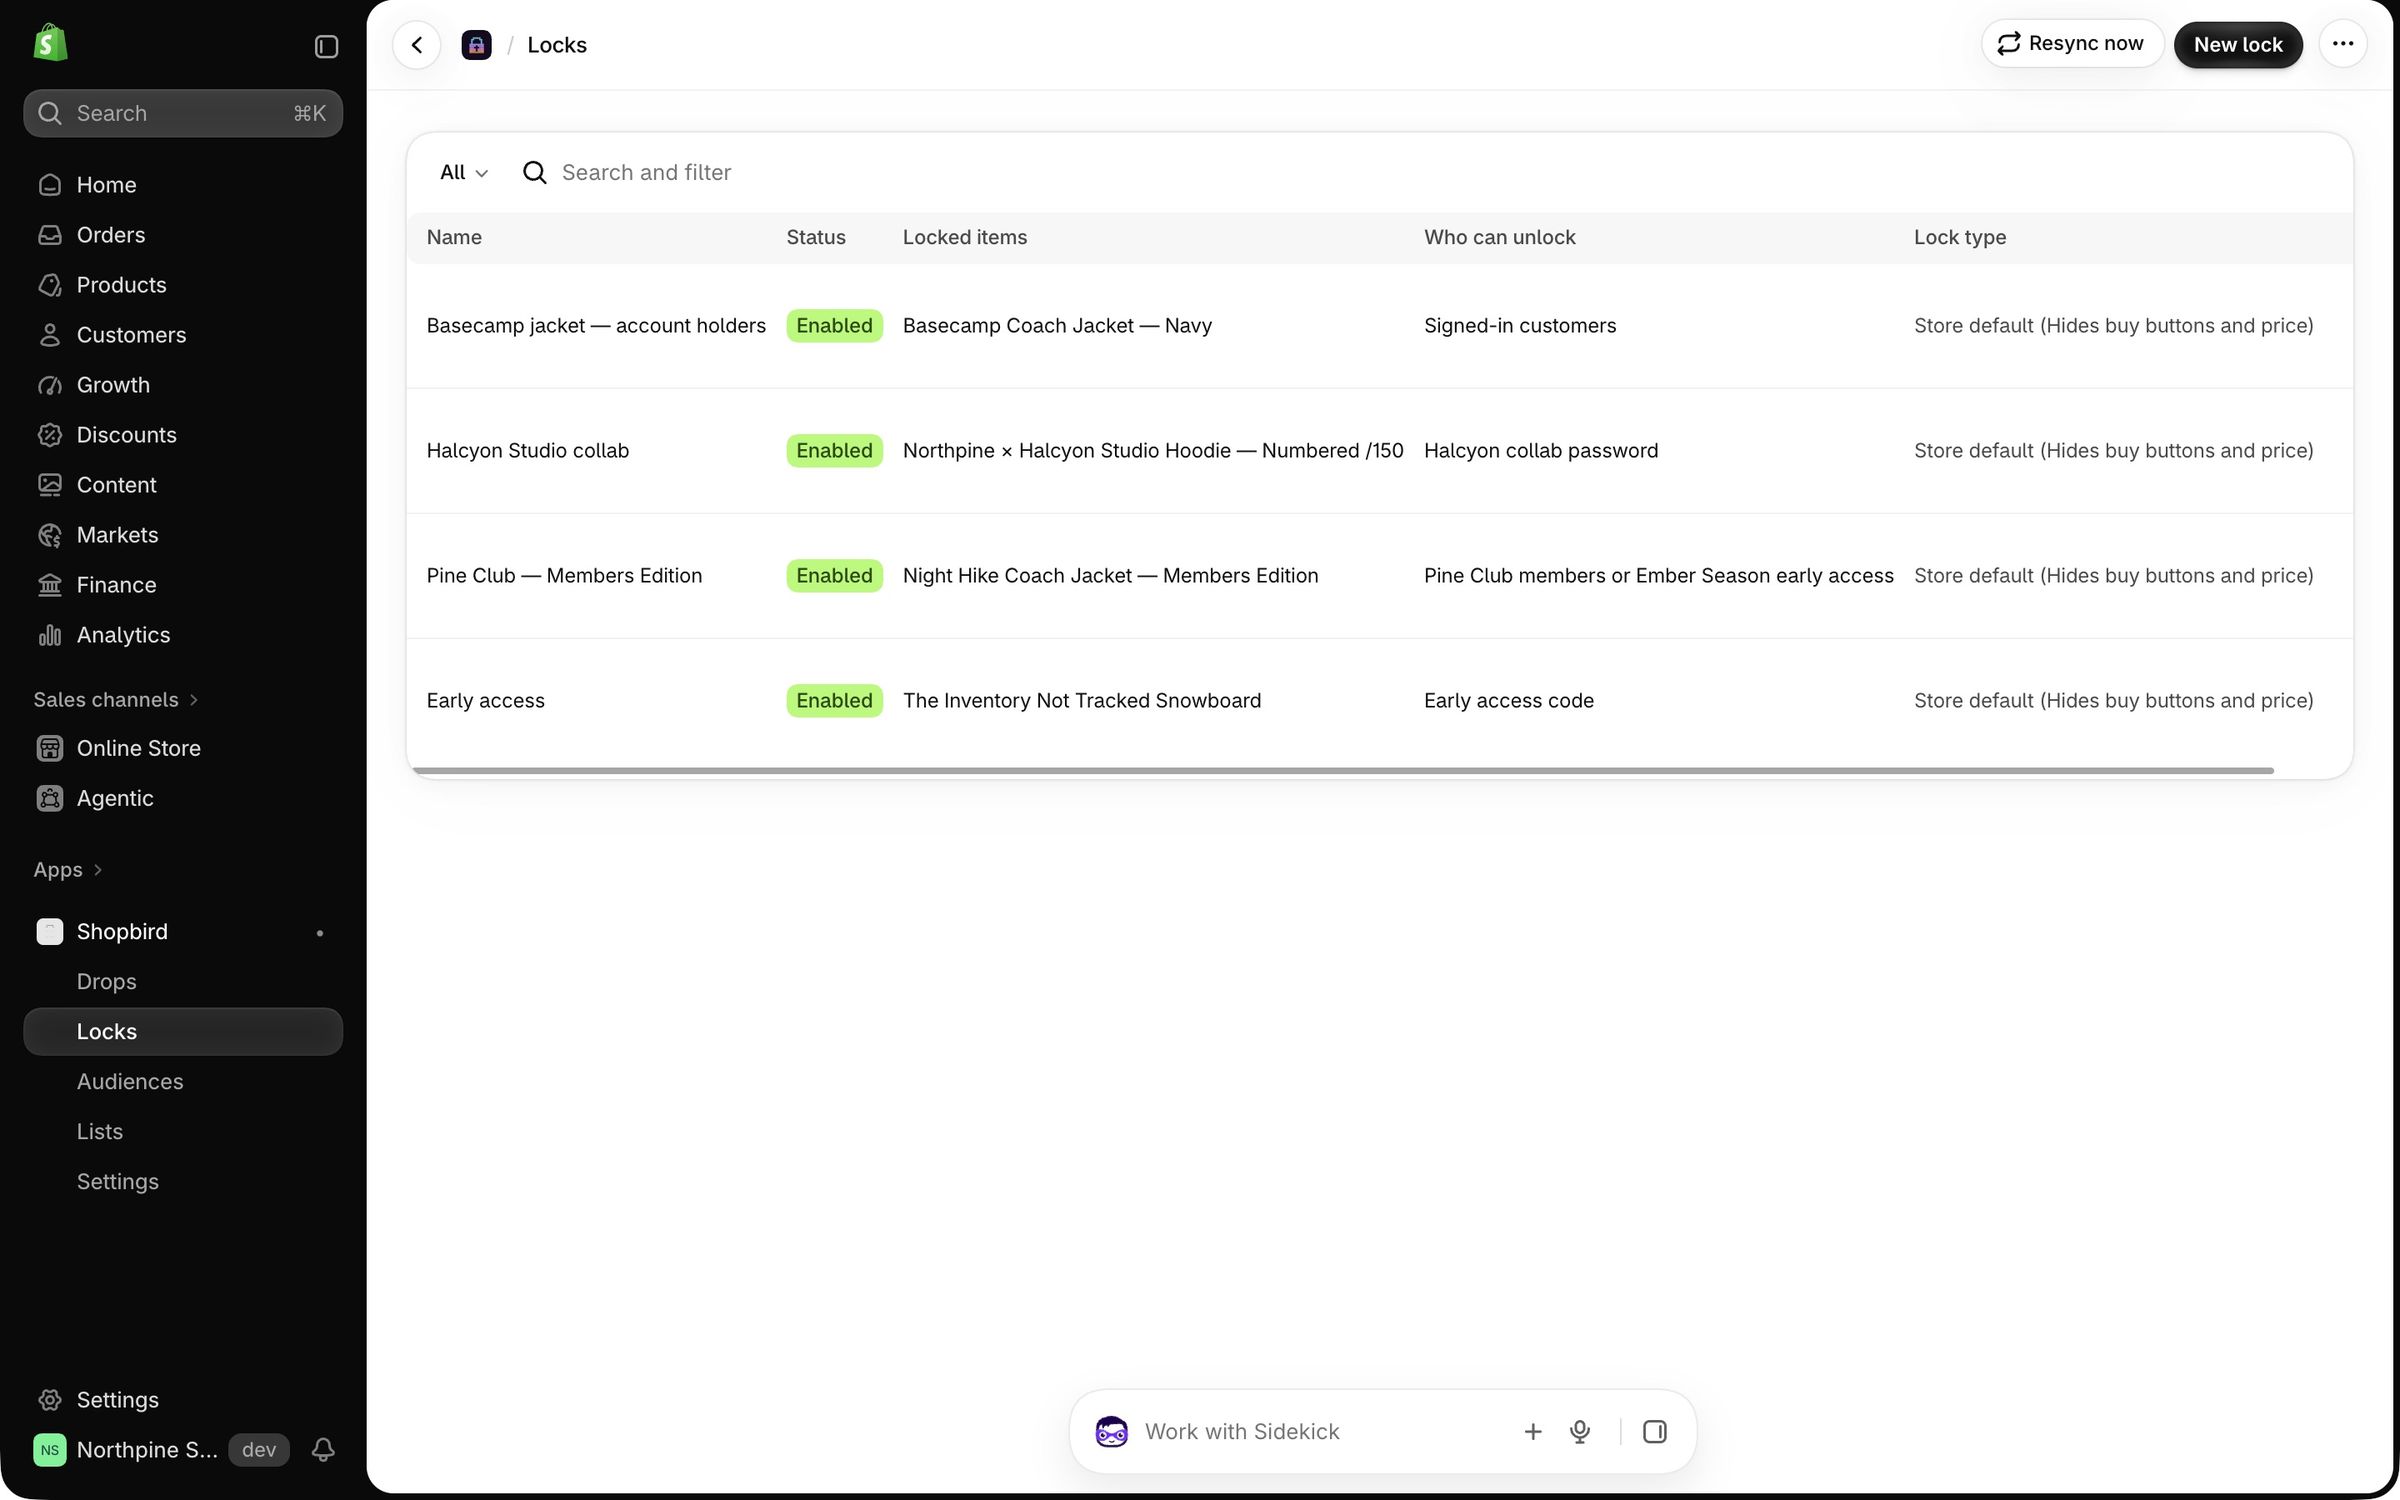Expand the Sales channels section
This screenshot has width=2400, height=1500.
[x=116, y=700]
